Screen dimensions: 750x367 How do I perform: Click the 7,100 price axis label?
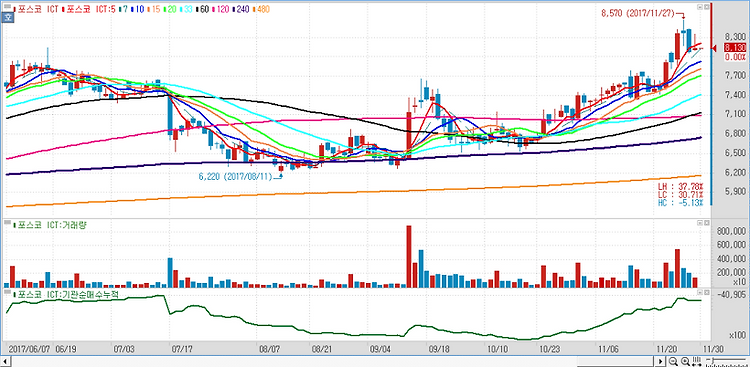click(x=735, y=114)
